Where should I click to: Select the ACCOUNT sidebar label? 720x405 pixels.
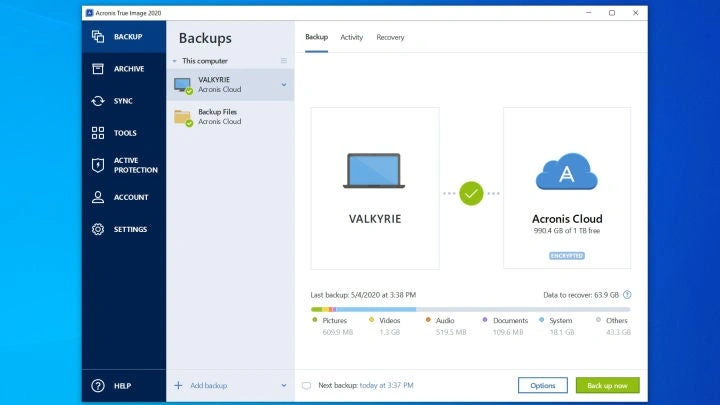click(x=131, y=197)
